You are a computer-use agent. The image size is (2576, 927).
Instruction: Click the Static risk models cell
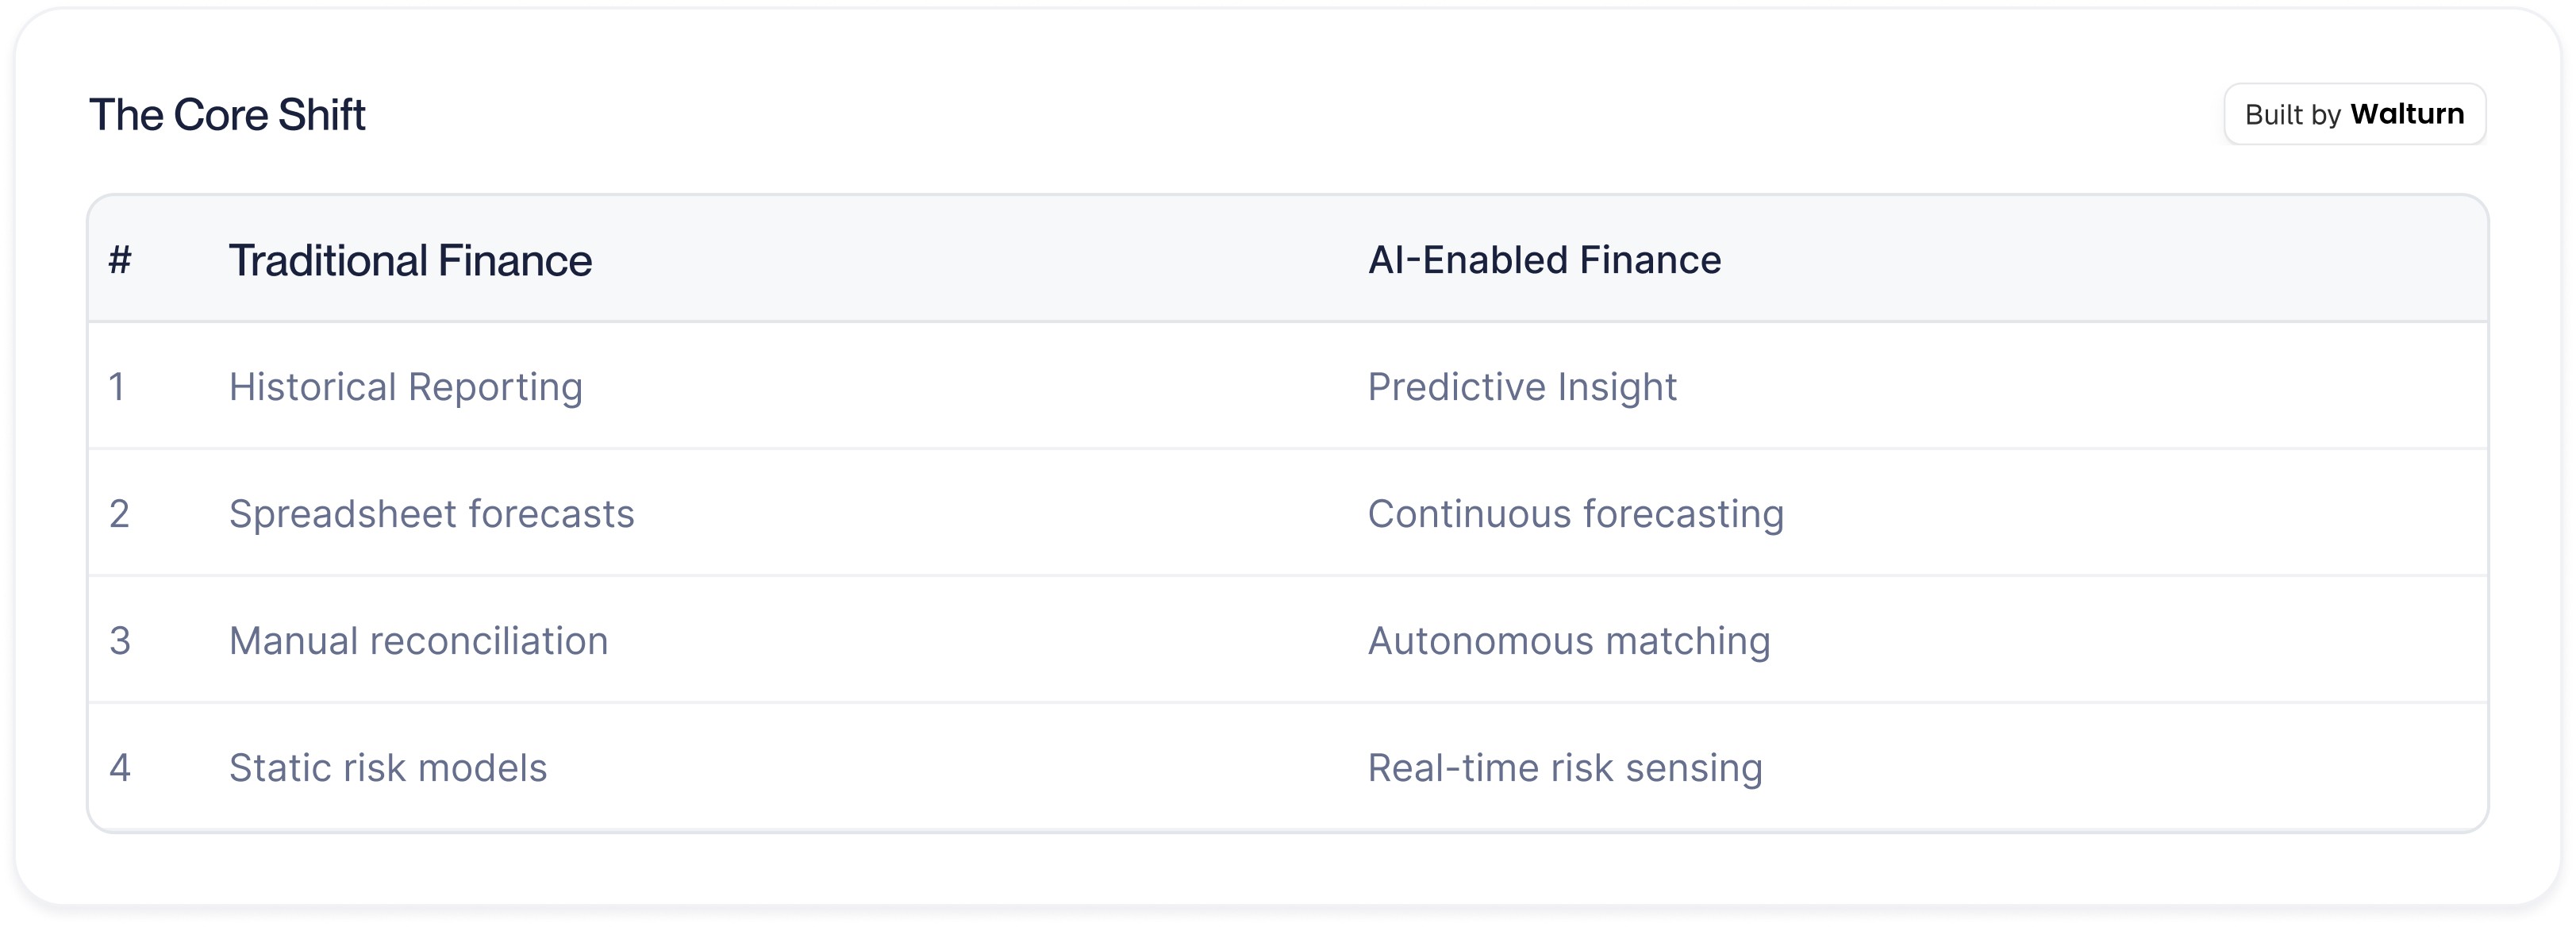387,768
